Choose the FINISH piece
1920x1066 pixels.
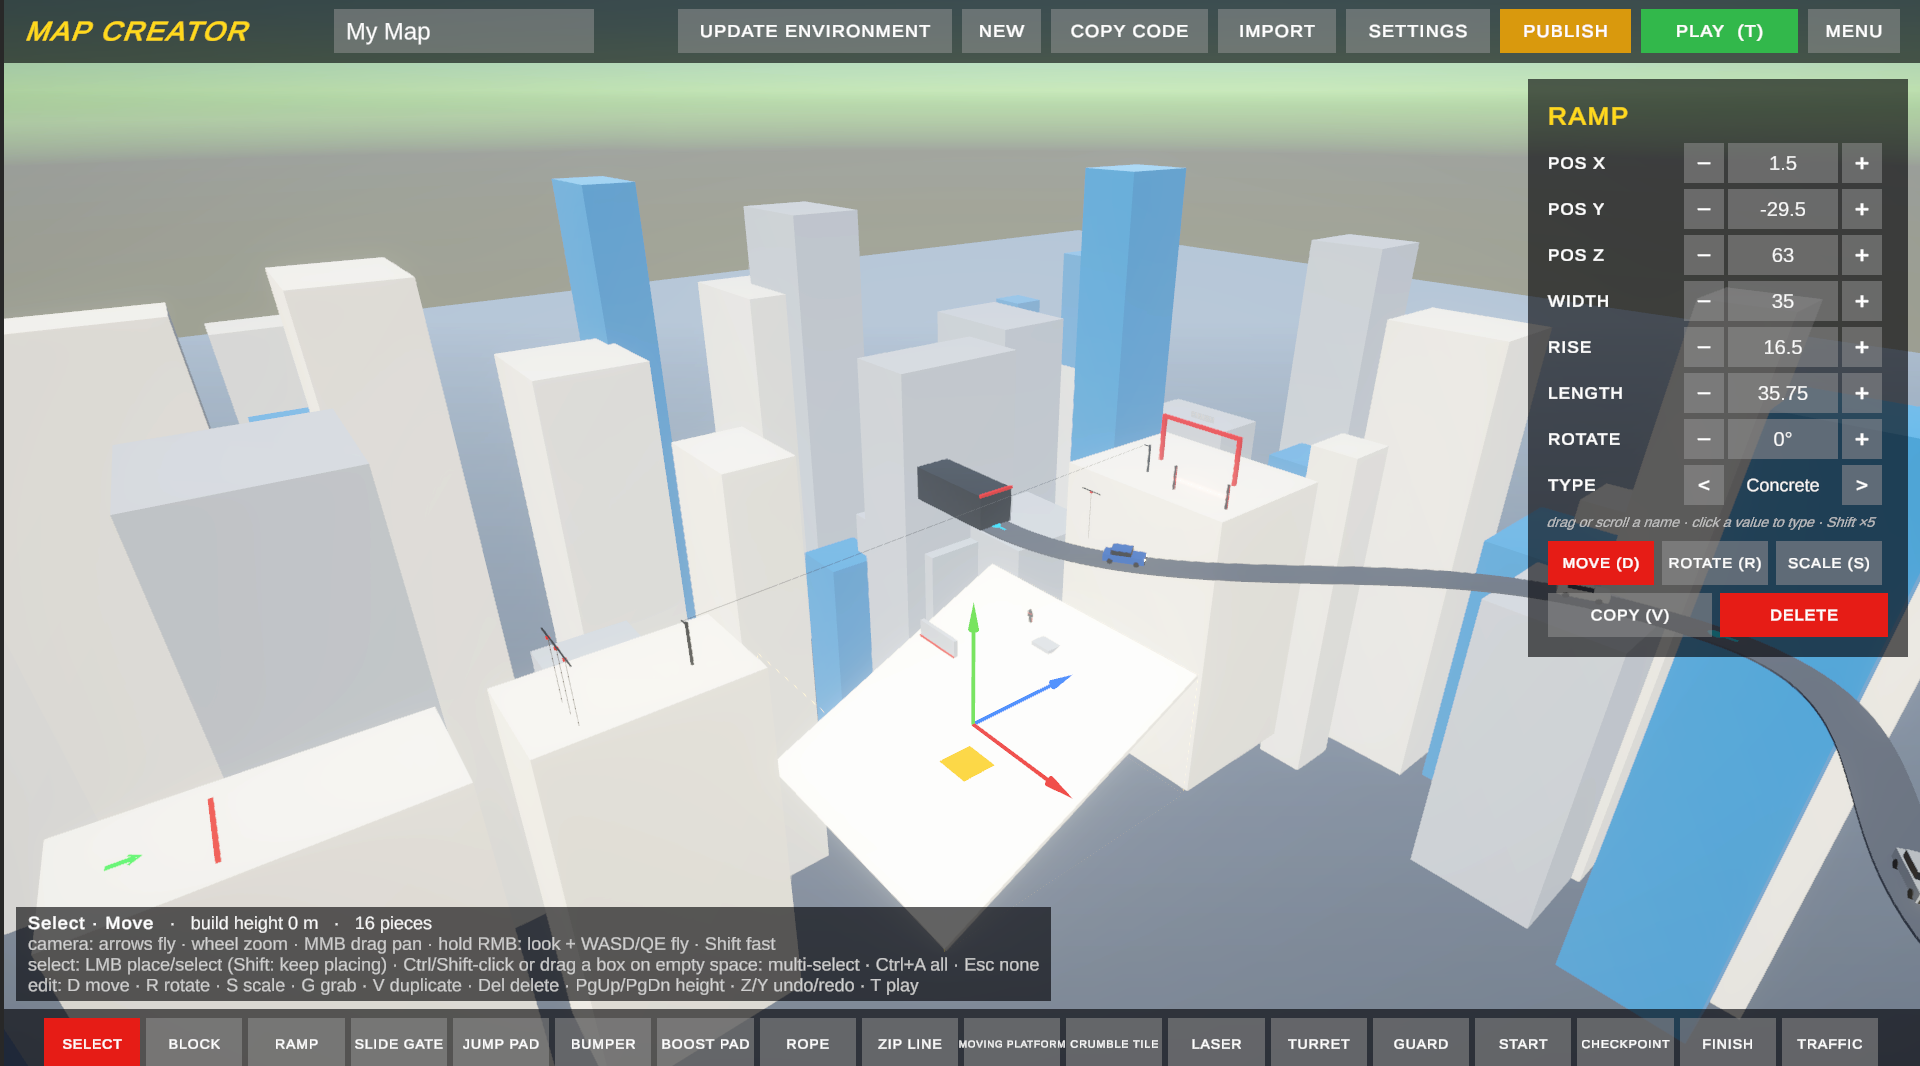(1727, 1043)
